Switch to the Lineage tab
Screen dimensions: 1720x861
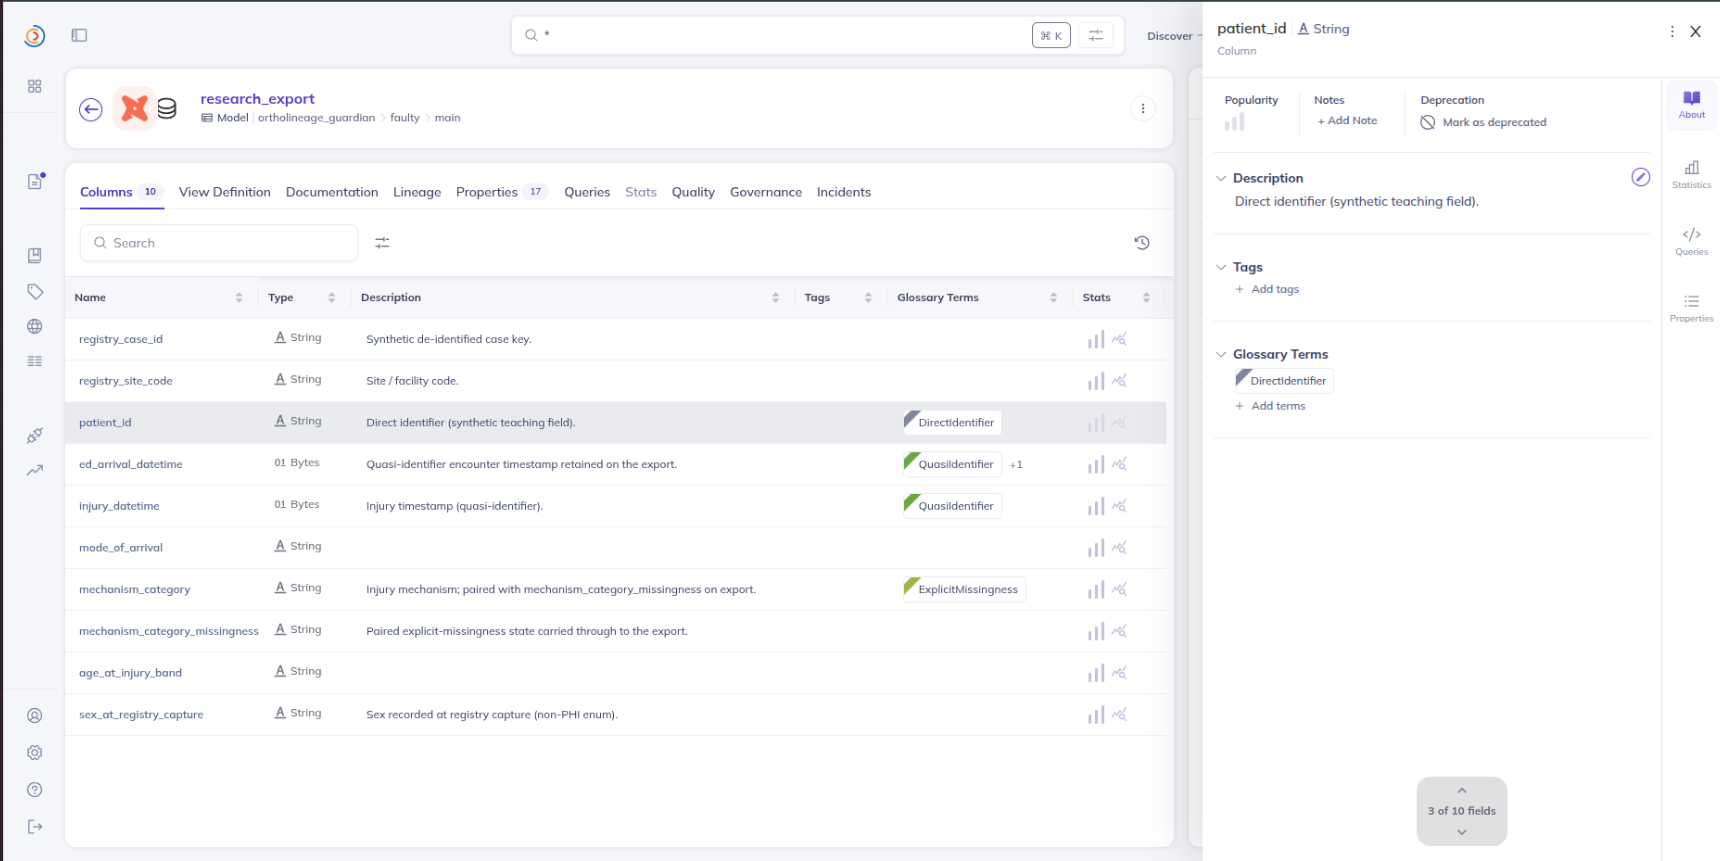click(x=417, y=192)
